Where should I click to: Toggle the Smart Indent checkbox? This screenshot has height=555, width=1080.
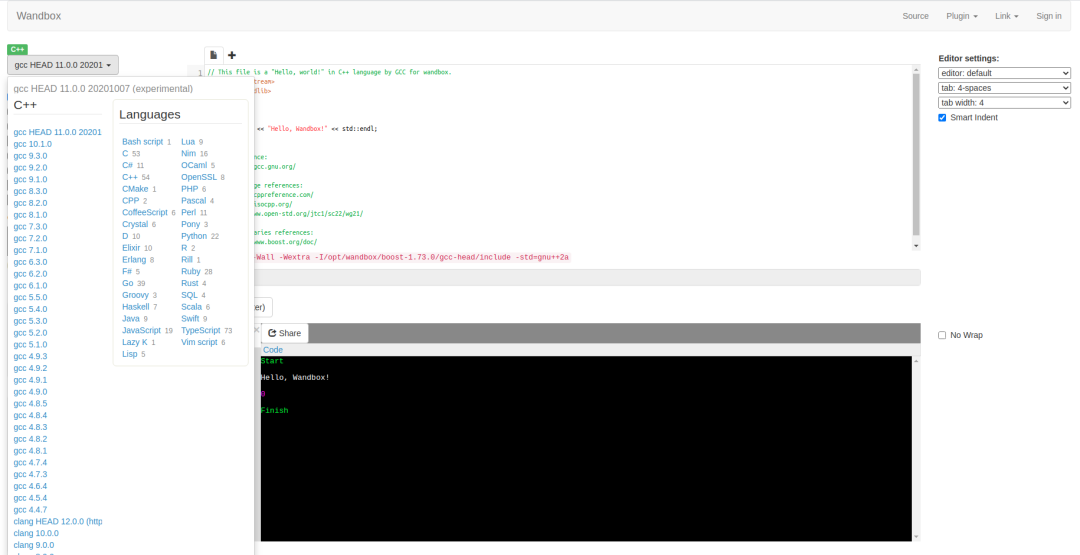click(x=943, y=117)
